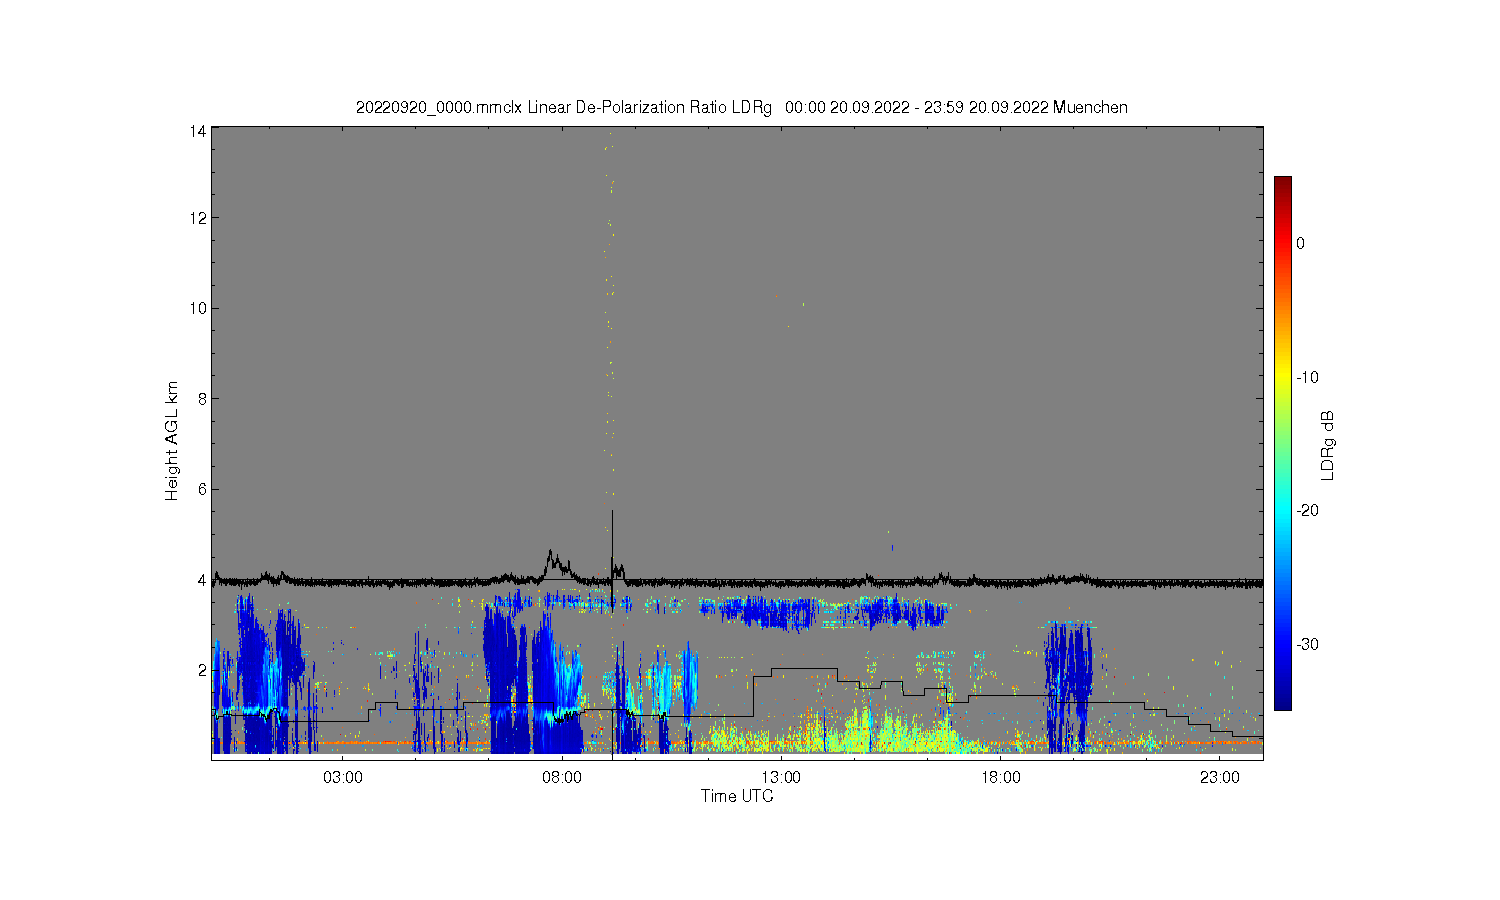Click the '23:00' time axis tick label
The height and width of the screenshot is (900, 1500).
pyautogui.click(x=1219, y=778)
